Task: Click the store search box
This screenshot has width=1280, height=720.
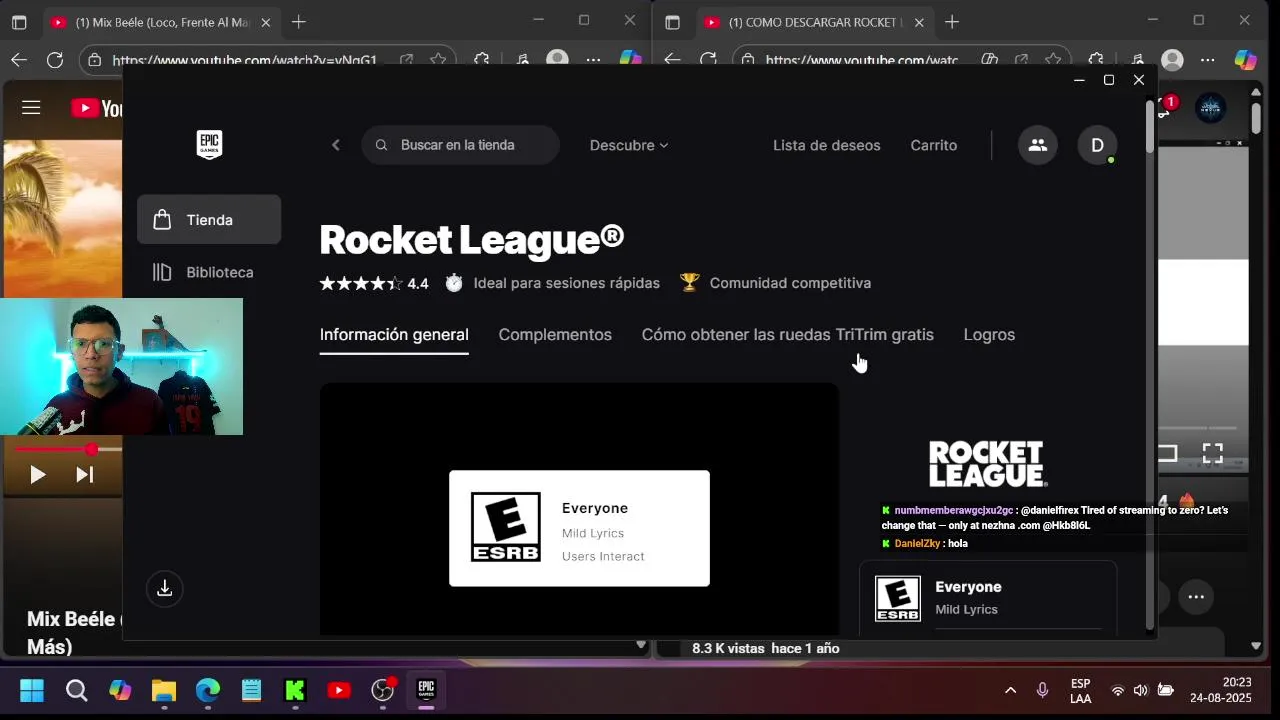Action: [460, 145]
